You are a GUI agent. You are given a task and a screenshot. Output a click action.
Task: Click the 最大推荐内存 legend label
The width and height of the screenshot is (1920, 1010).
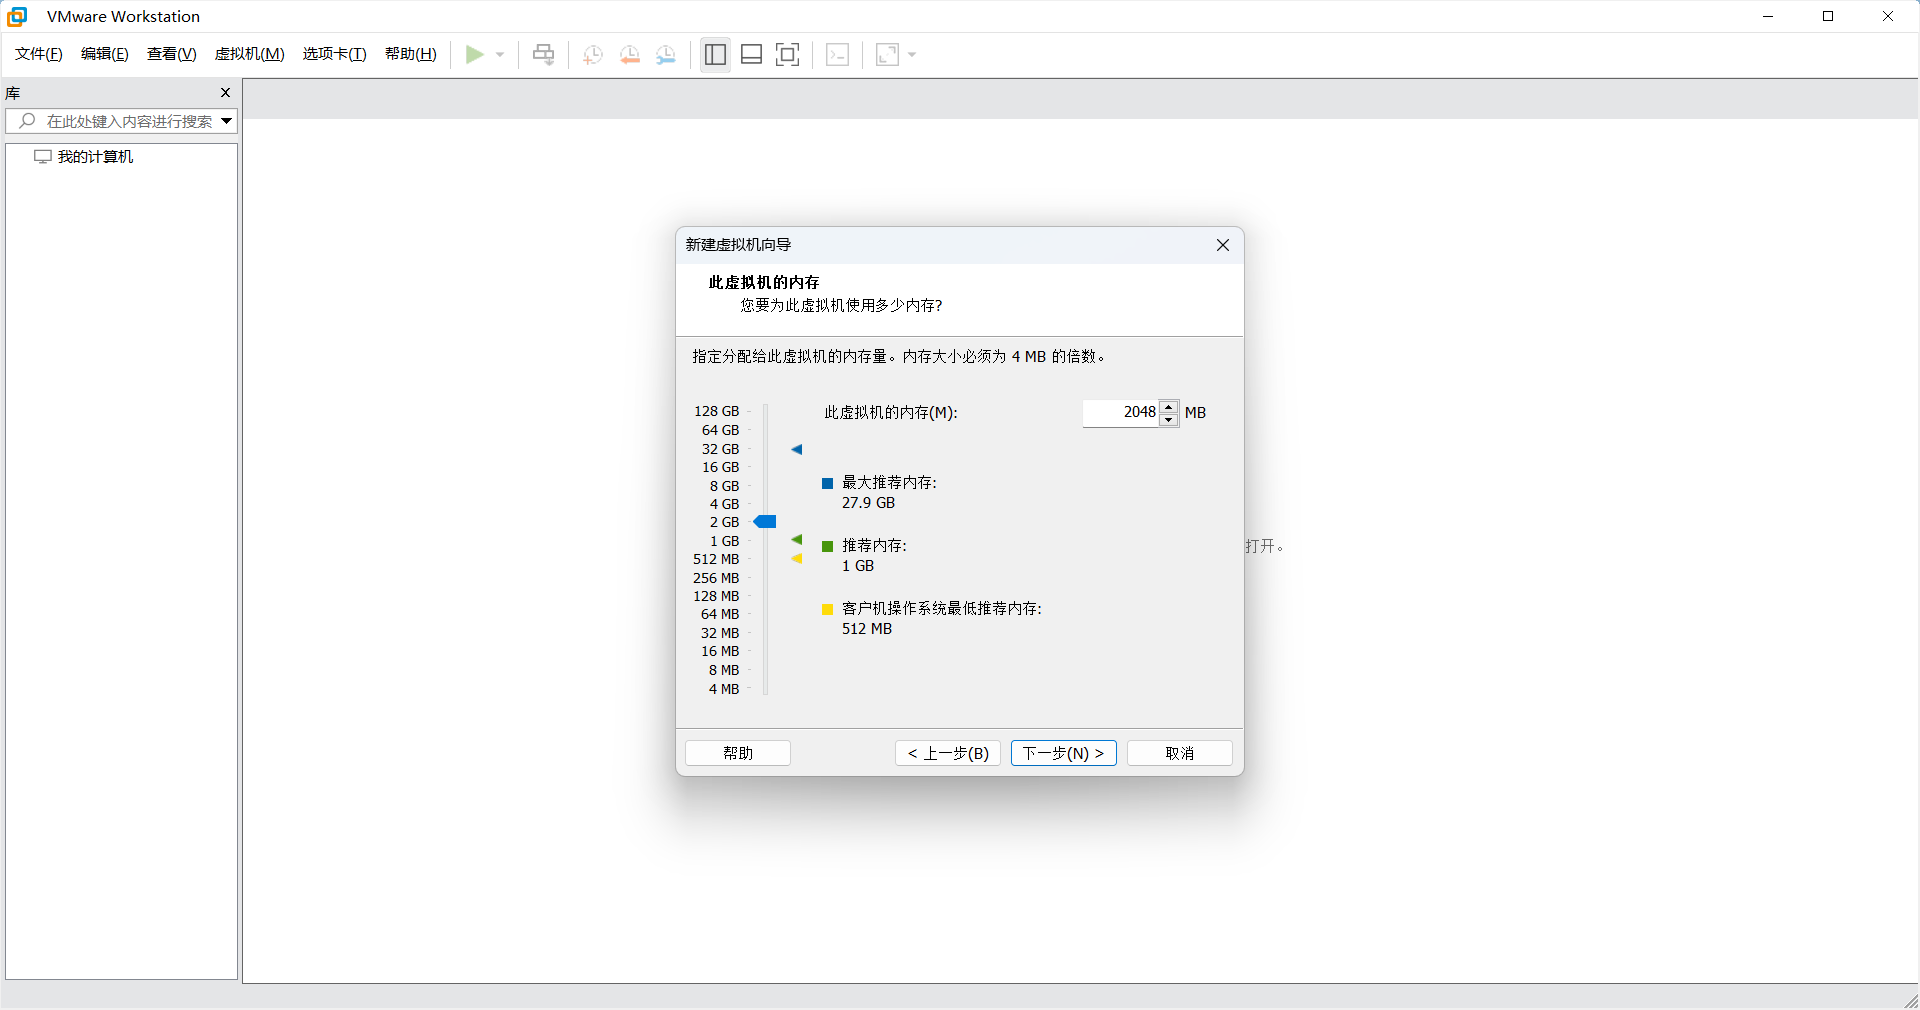[x=889, y=483]
